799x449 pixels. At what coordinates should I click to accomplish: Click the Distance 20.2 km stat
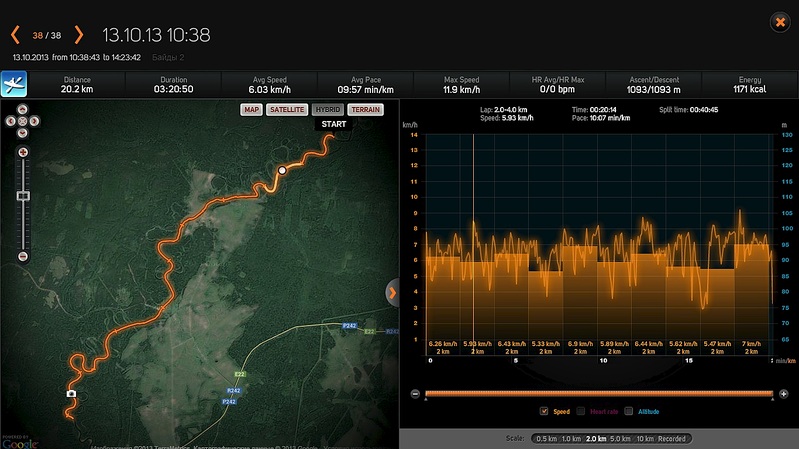[77, 85]
